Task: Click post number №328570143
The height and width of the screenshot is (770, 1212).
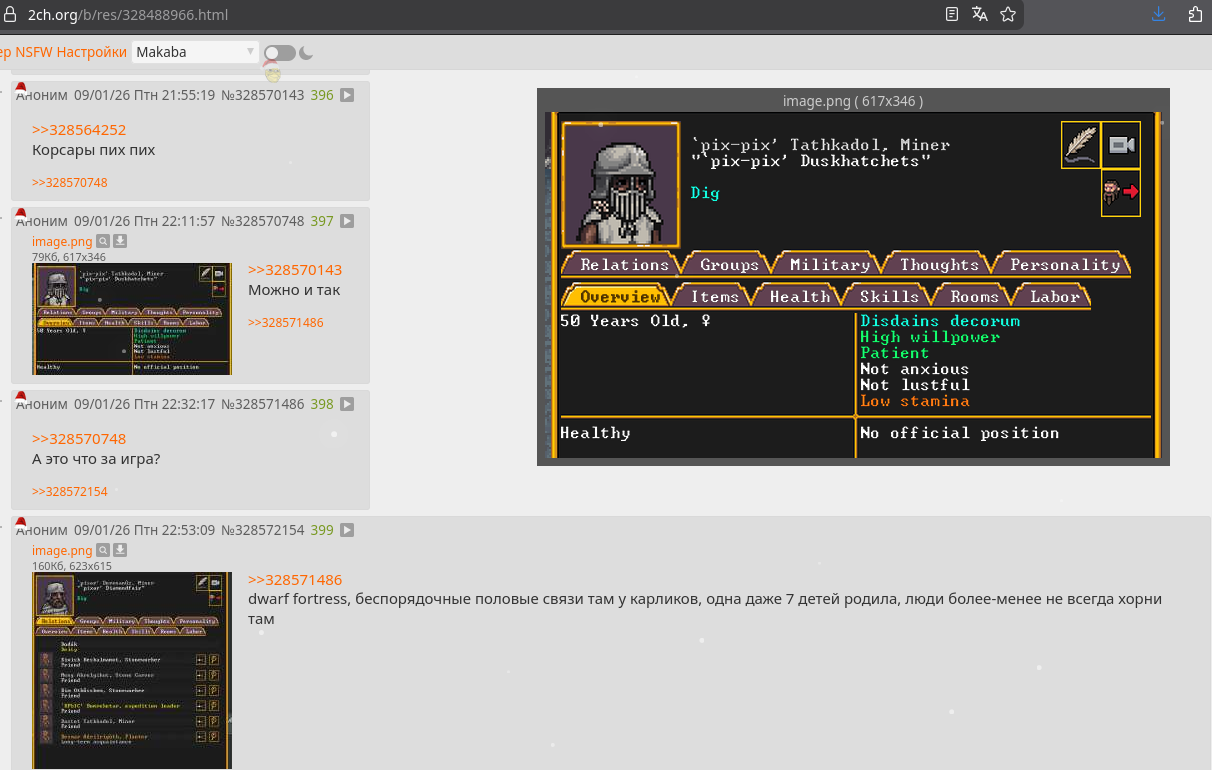Action: point(262,96)
